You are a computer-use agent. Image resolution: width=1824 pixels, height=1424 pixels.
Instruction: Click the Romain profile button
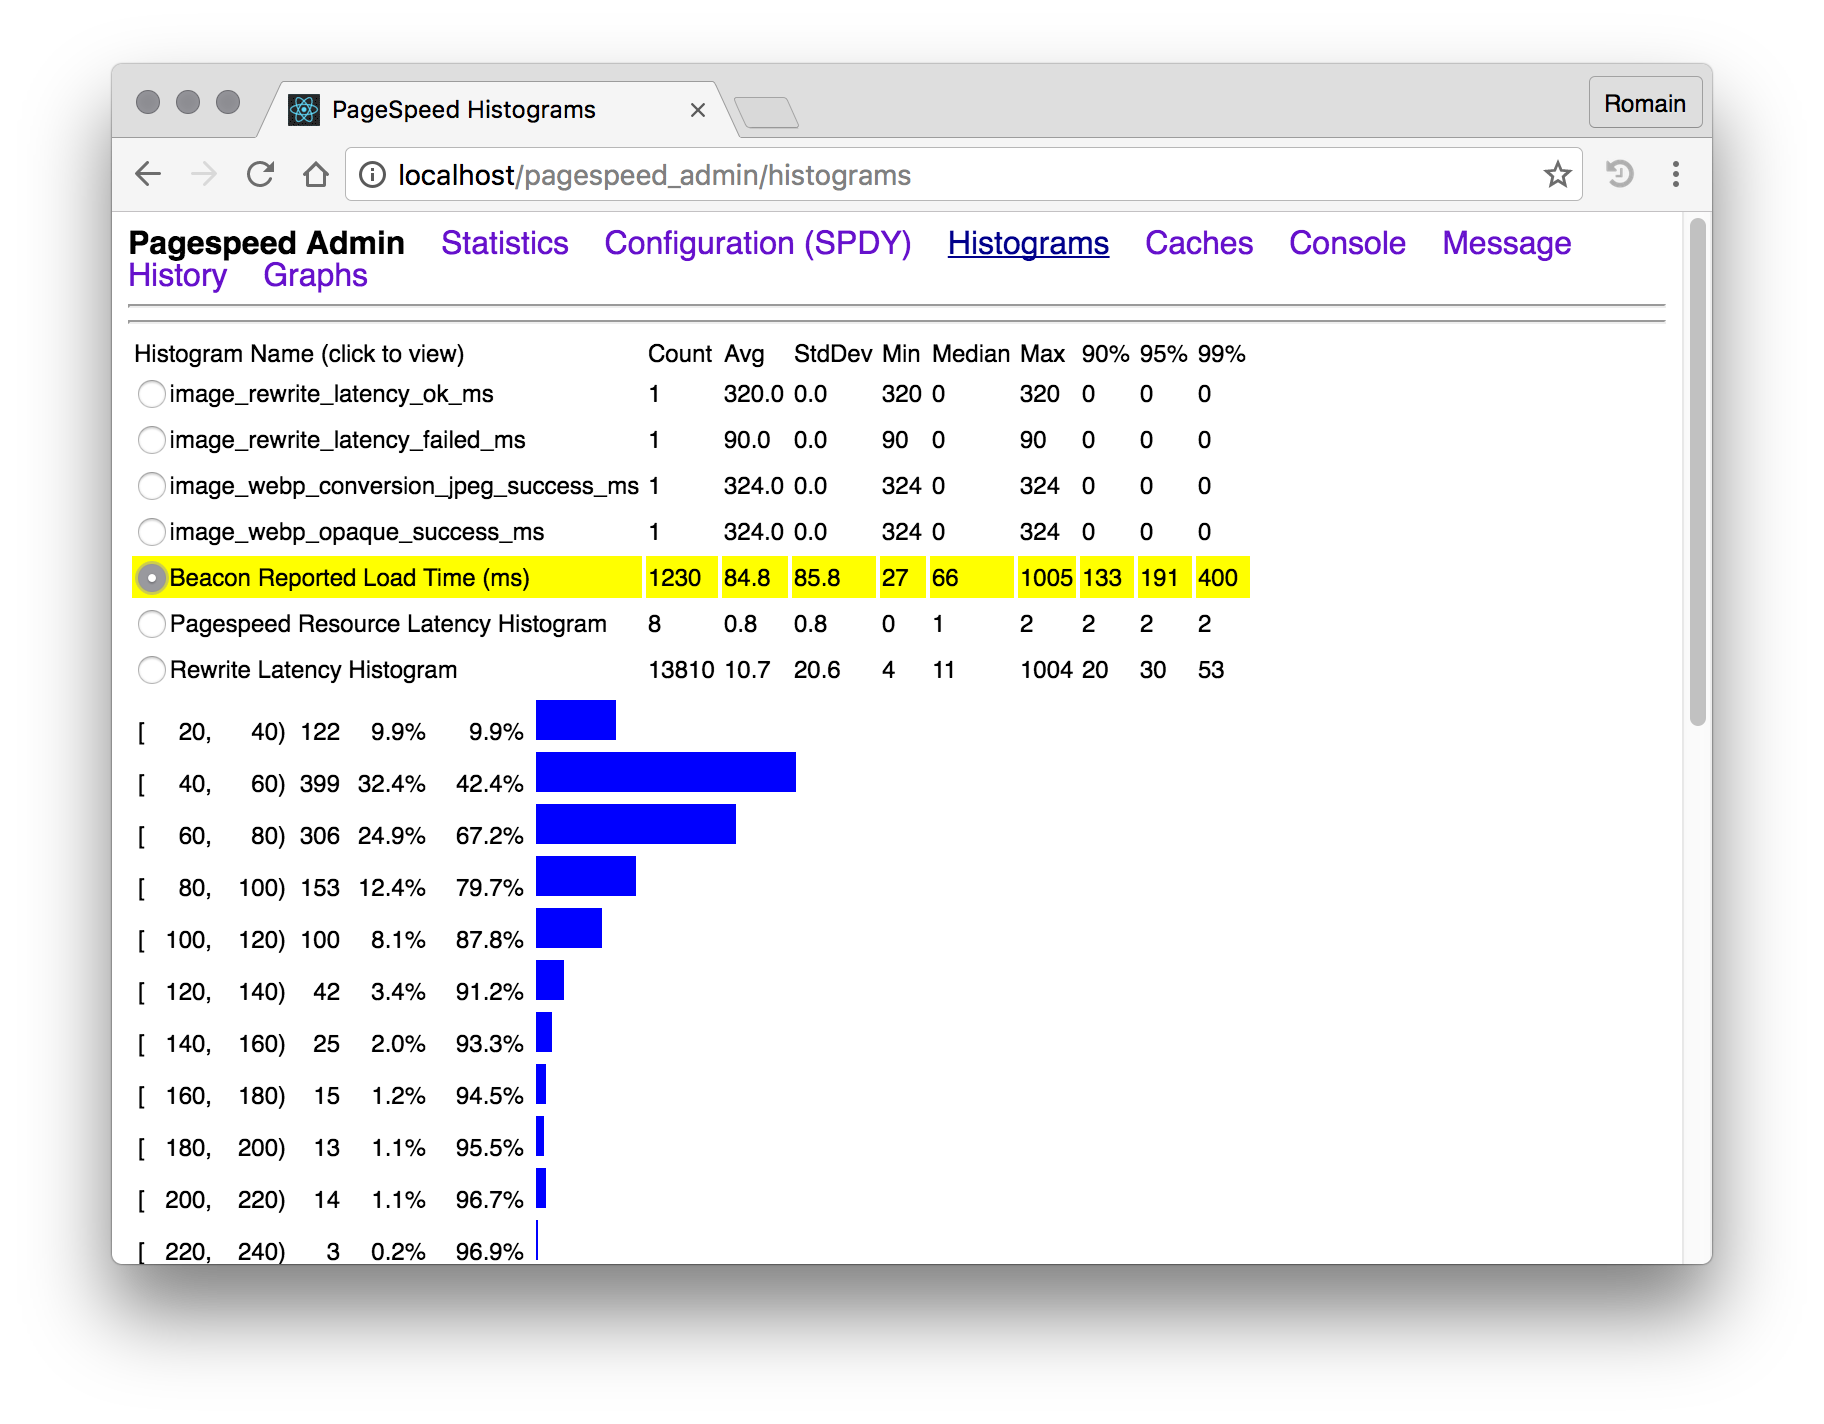click(x=1645, y=102)
